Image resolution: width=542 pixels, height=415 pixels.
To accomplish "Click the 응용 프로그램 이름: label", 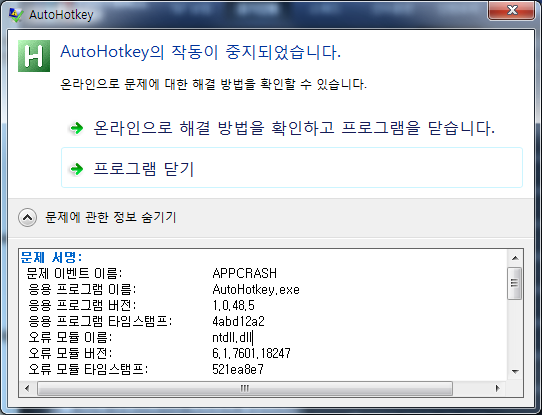I will (82, 289).
